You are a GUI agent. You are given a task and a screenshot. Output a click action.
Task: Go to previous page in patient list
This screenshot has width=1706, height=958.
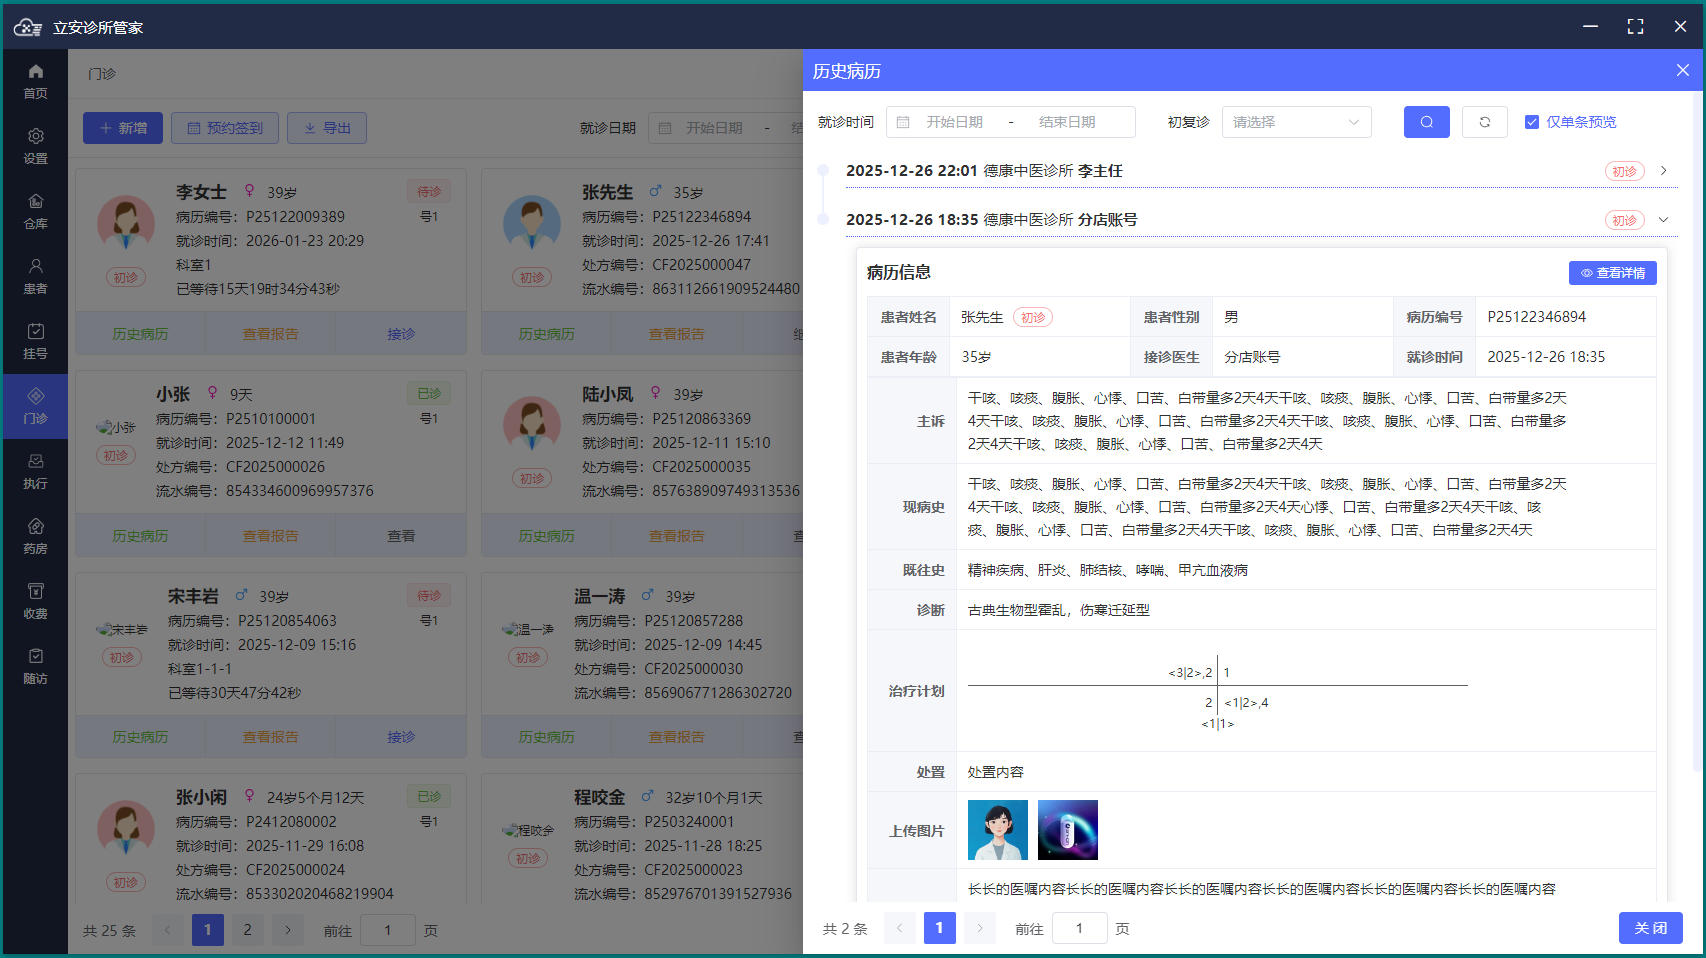click(x=167, y=930)
